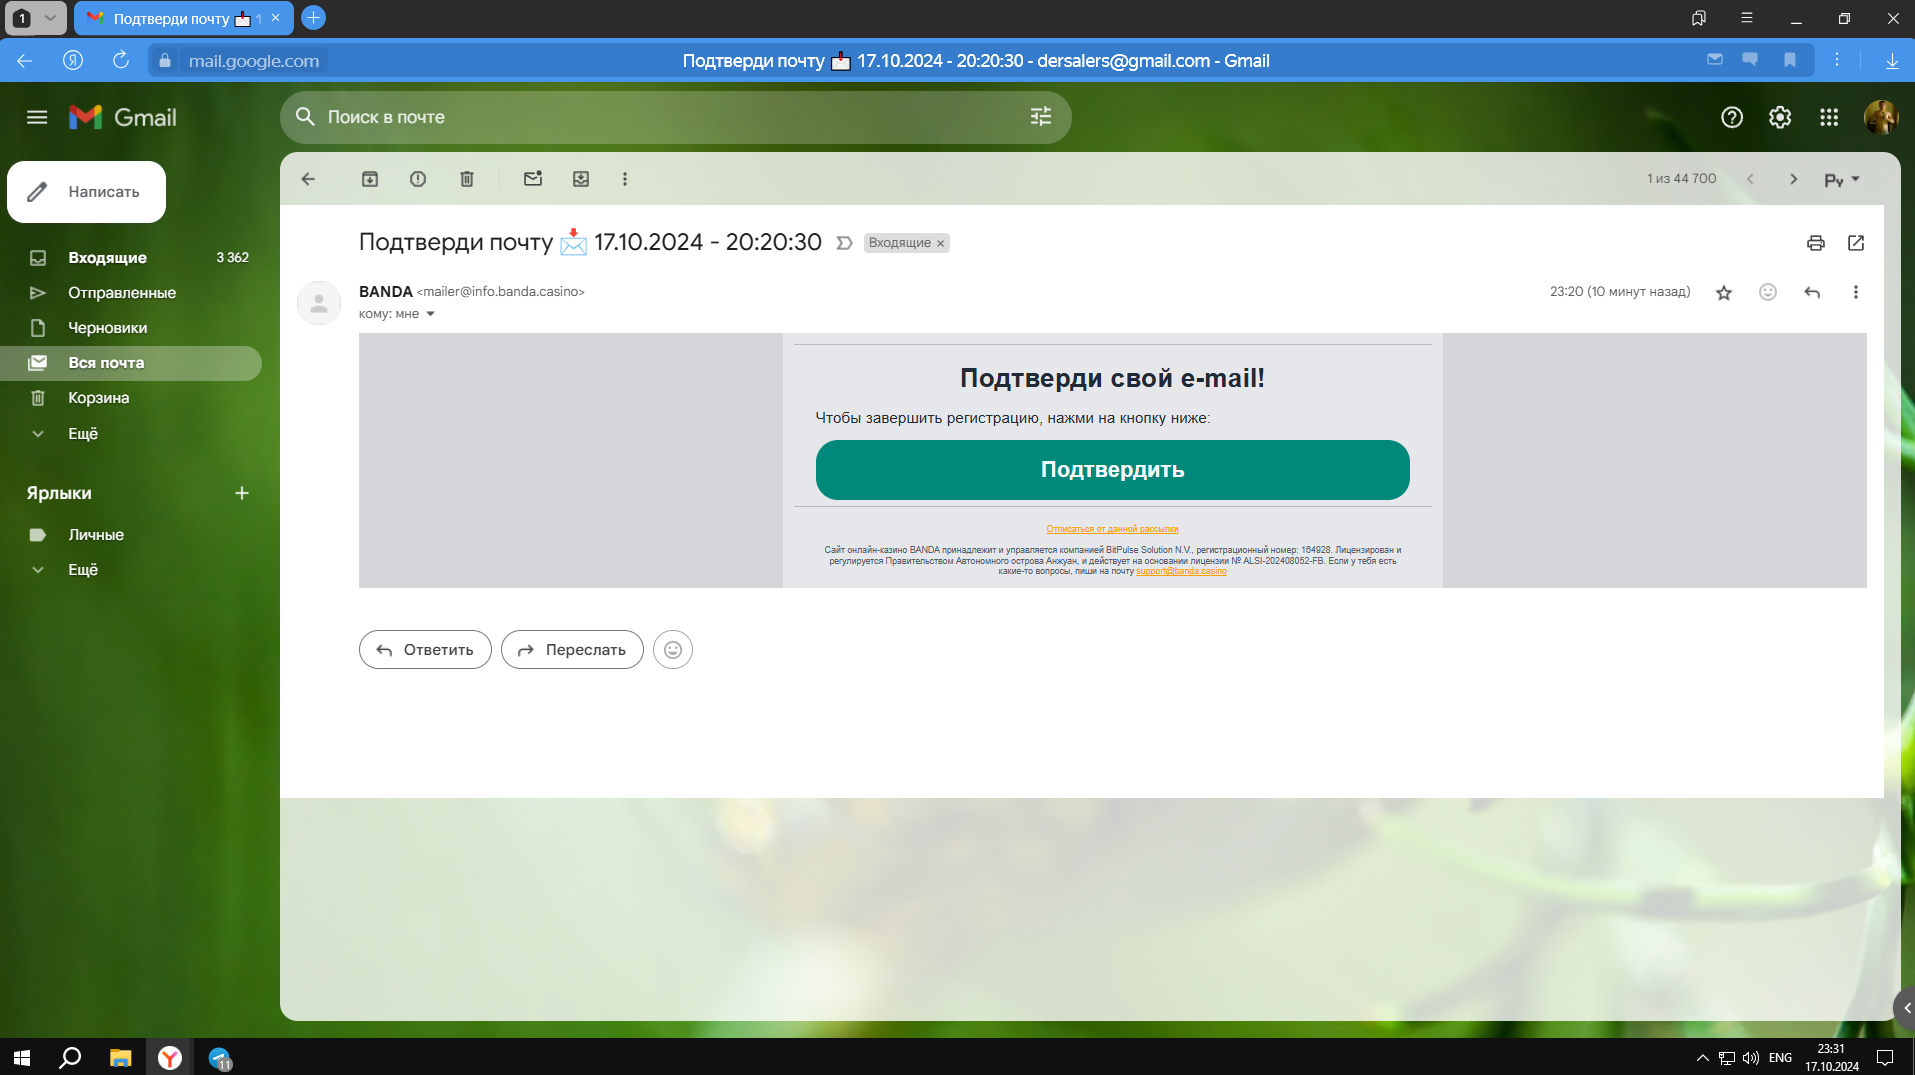This screenshot has height=1075, width=1915.
Task: Open Windows taskbar search
Action: point(70,1057)
